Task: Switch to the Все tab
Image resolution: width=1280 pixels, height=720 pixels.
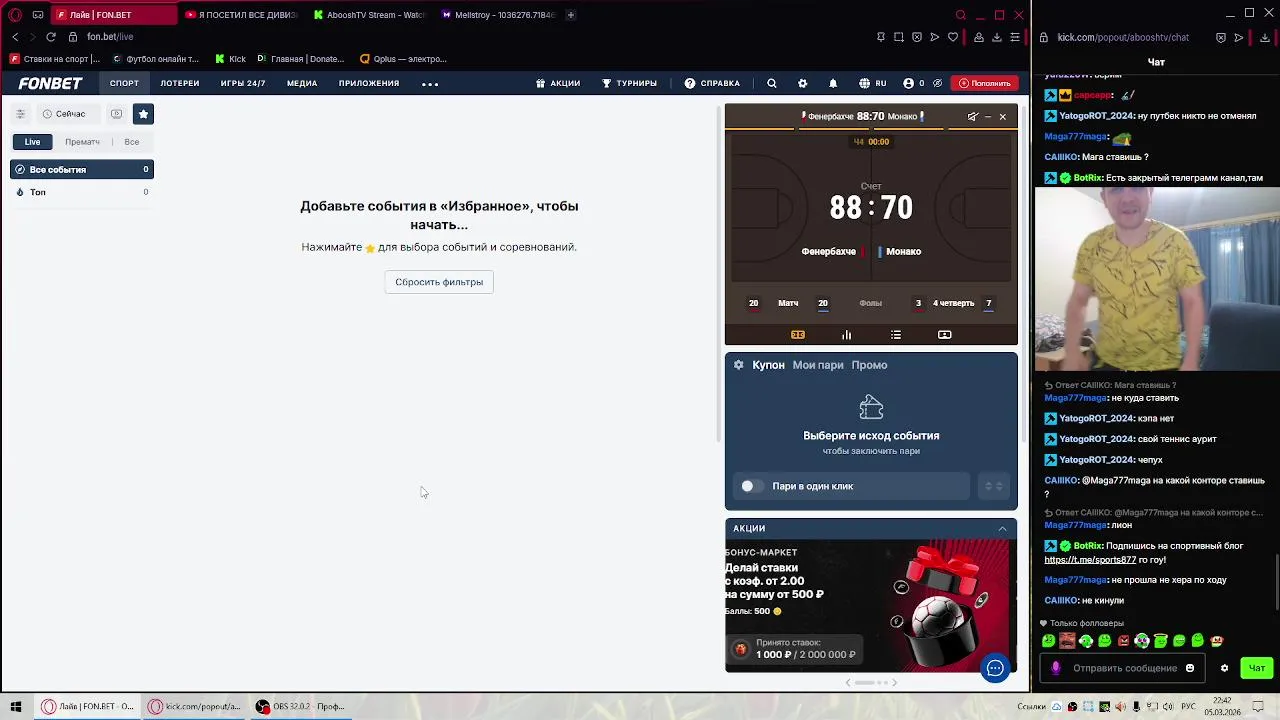Action: (132, 142)
